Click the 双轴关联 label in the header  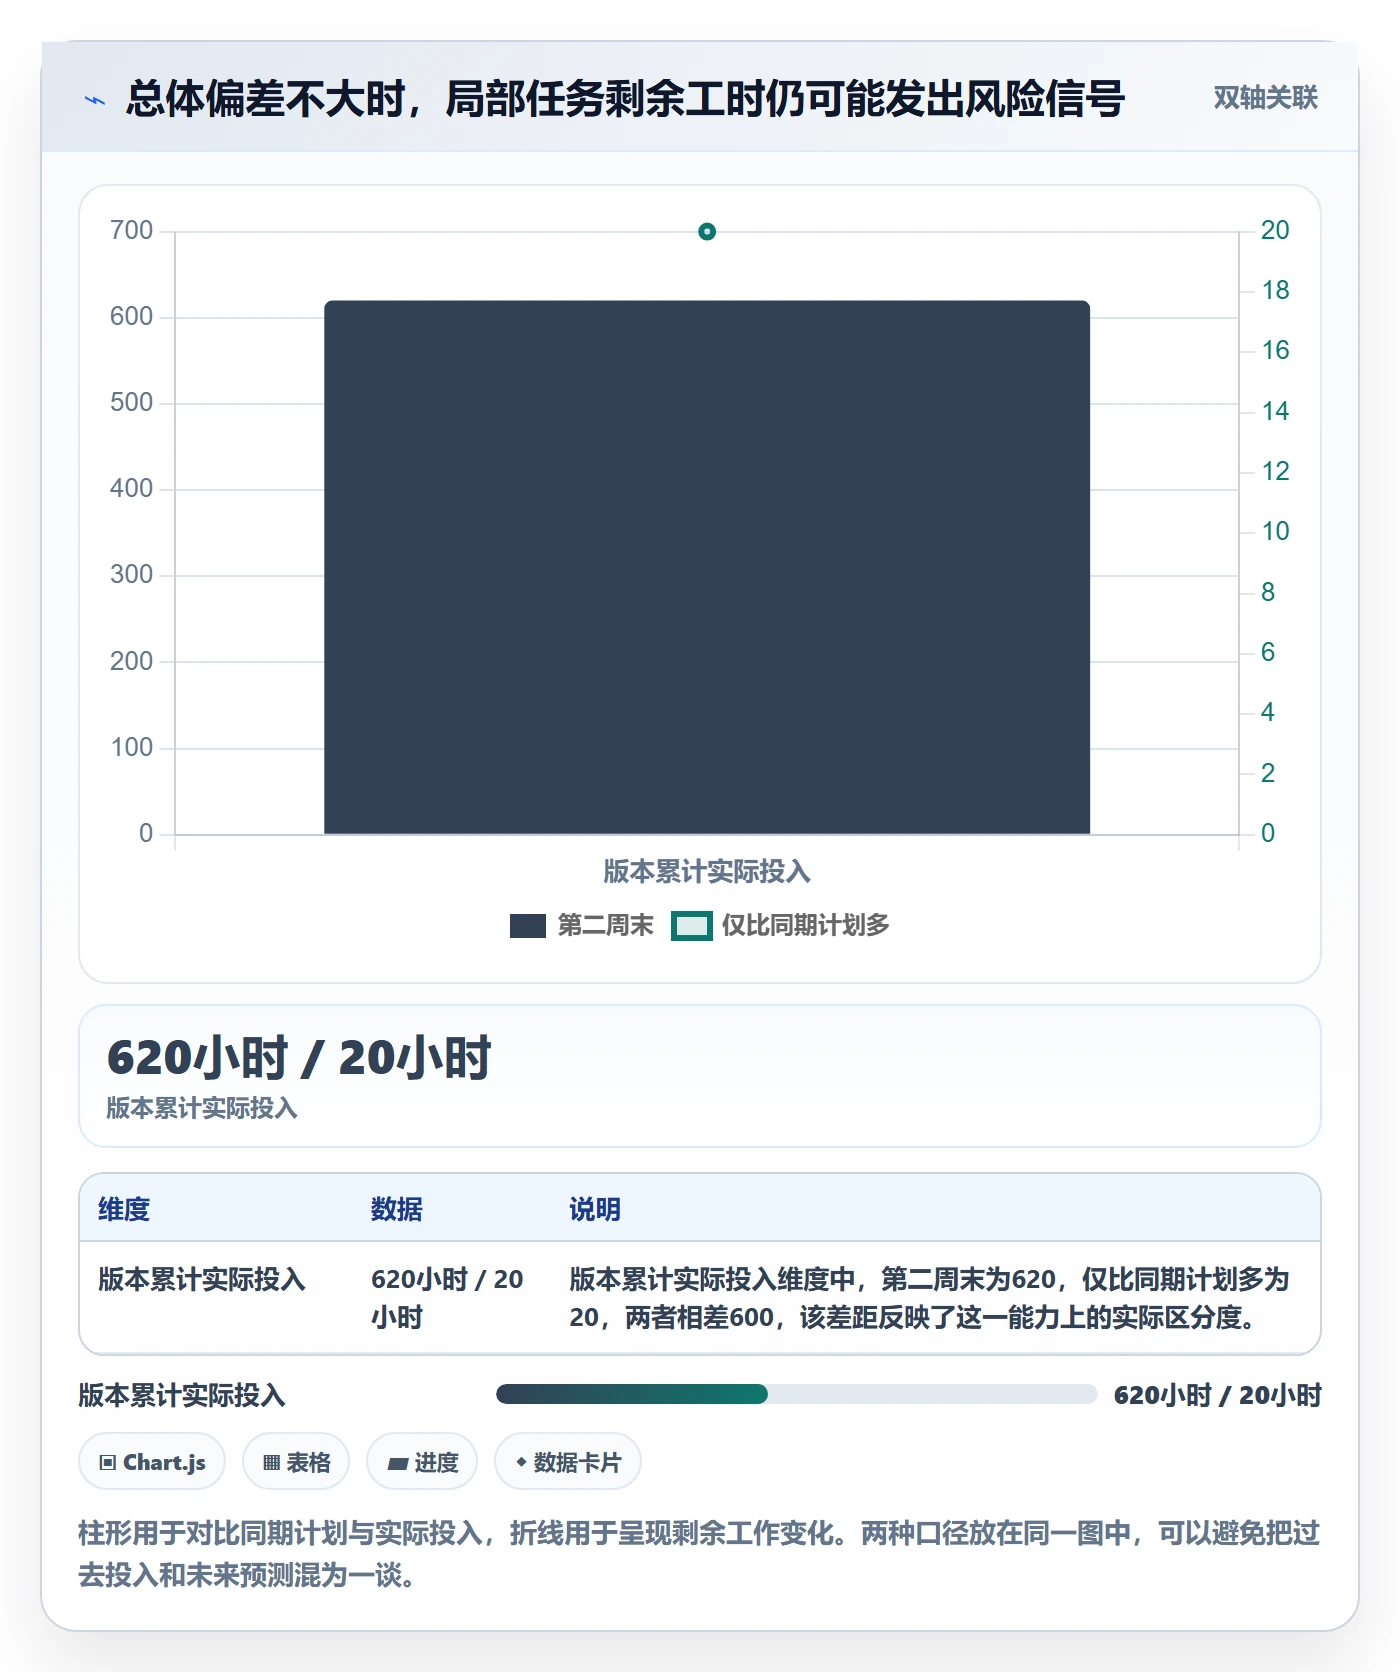click(x=1265, y=97)
